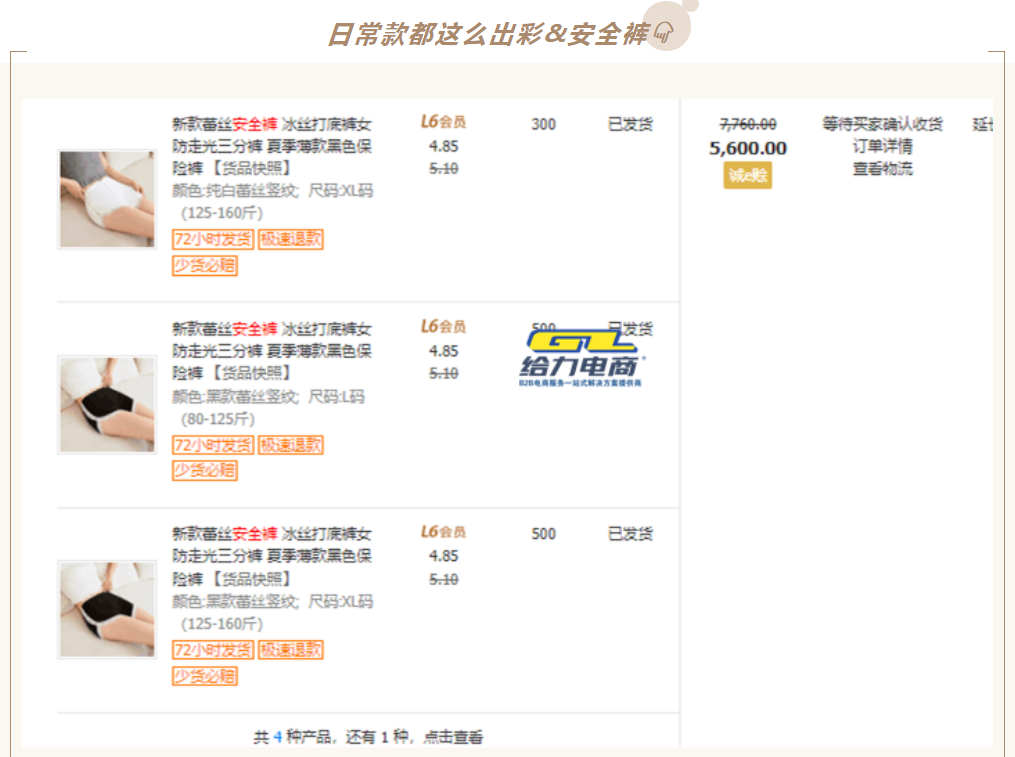1015x757 pixels.
Task: Open the white lace shorts product thumbnail
Action: coord(107,199)
